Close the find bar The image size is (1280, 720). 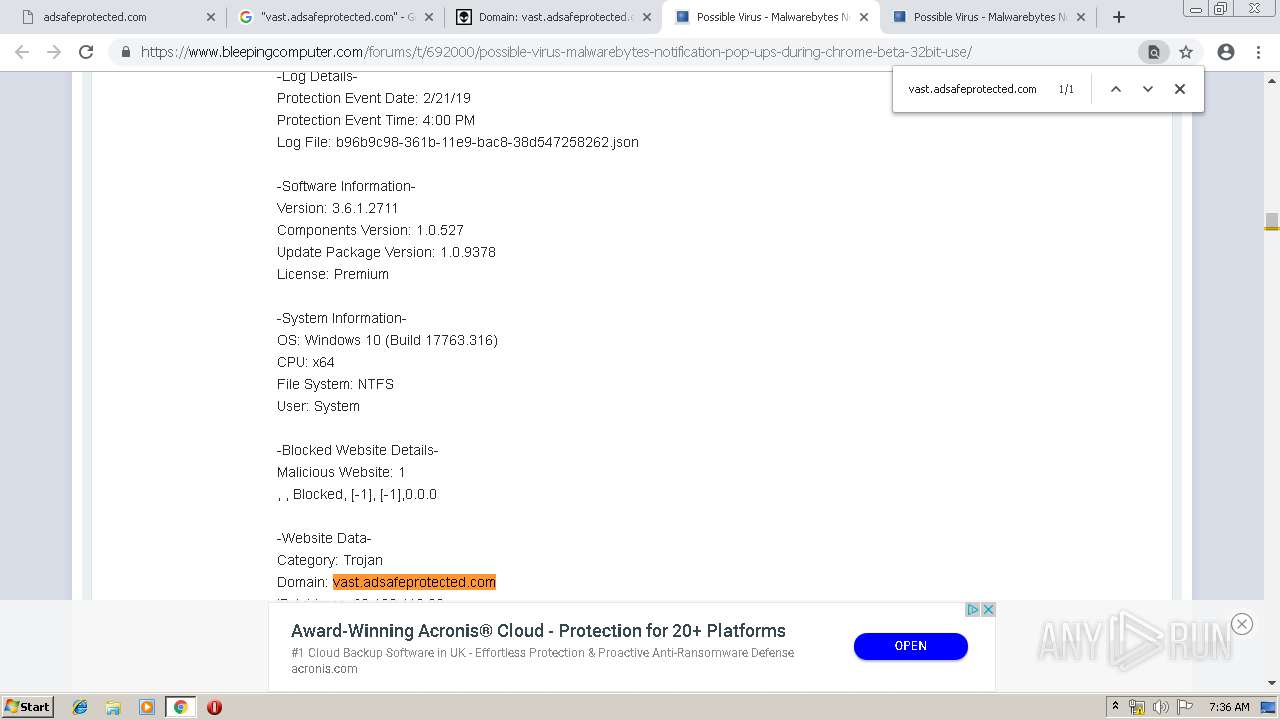point(1180,89)
